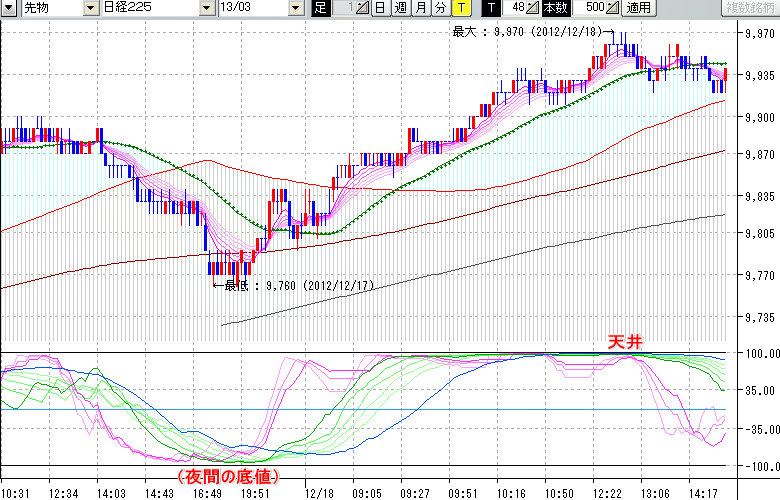Click the black T label icon
Image resolution: width=780 pixels, height=500 pixels.
point(489,8)
